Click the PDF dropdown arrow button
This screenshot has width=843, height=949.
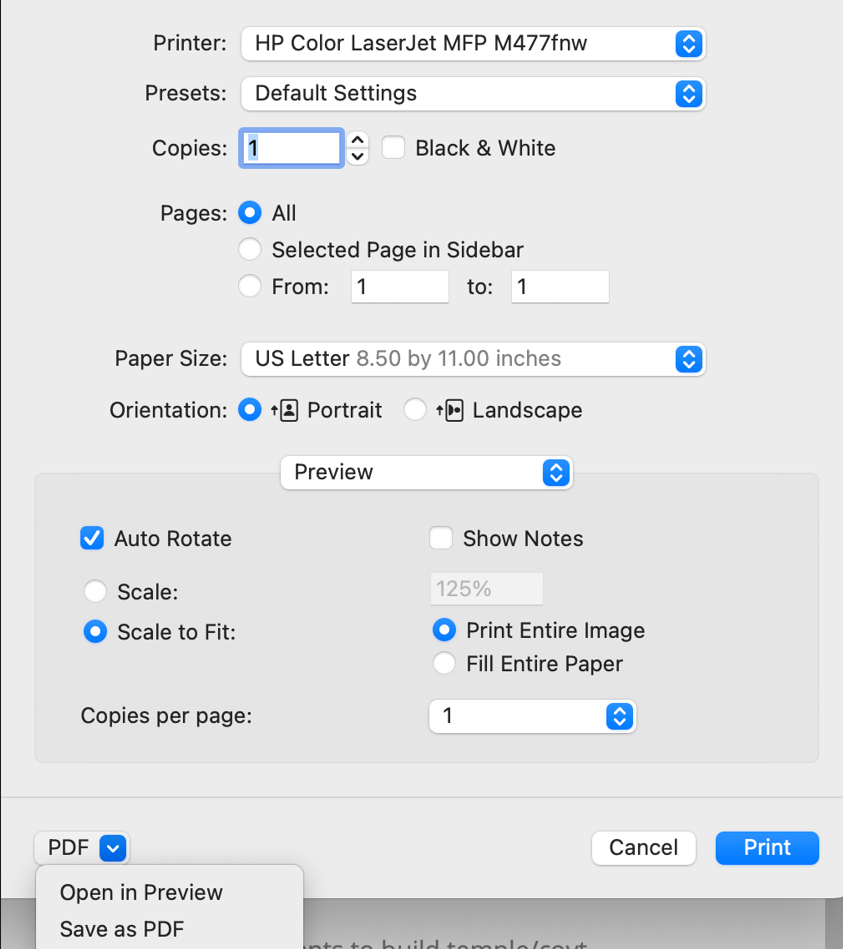point(113,848)
